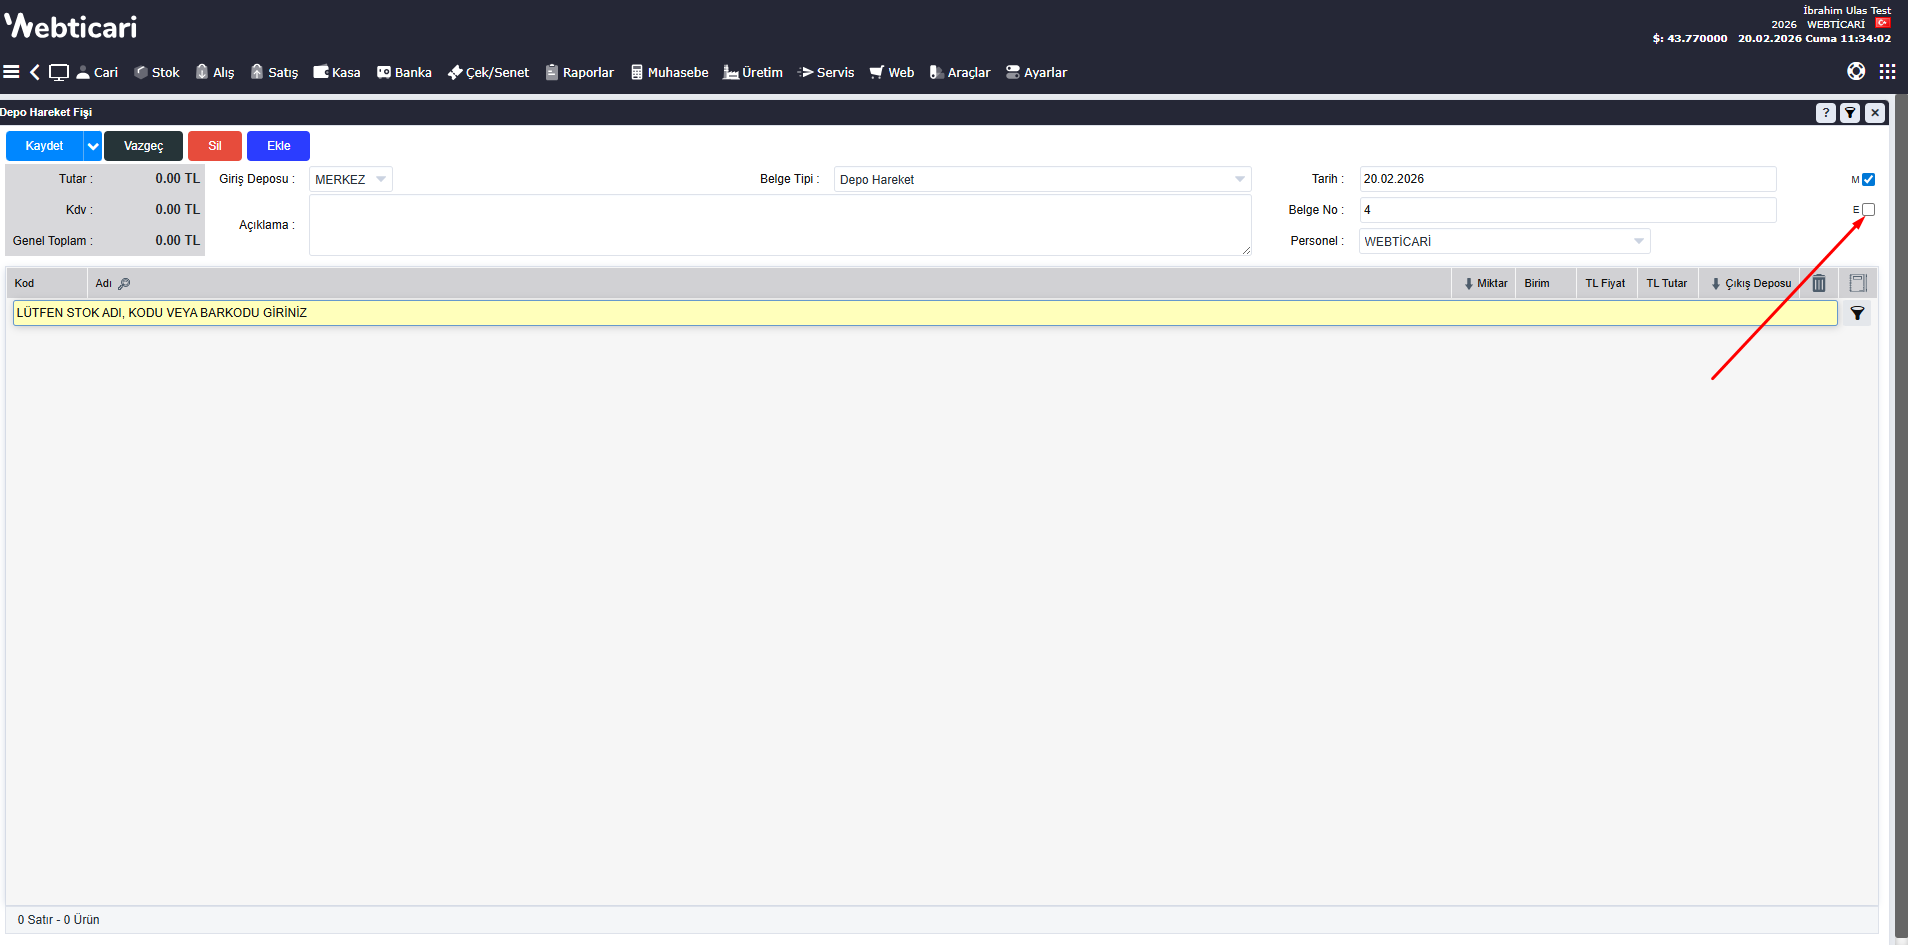Click the funnel filter icon beside stock search
The height and width of the screenshot is (945, 1908).
pyautogui.click(x=1857, y=313)
